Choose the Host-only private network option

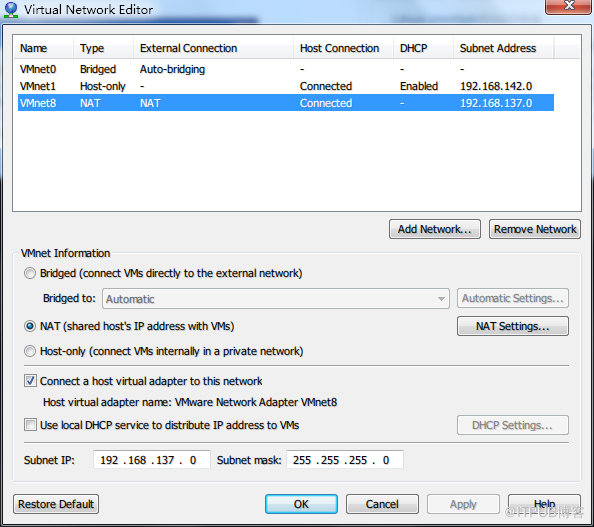30,351
